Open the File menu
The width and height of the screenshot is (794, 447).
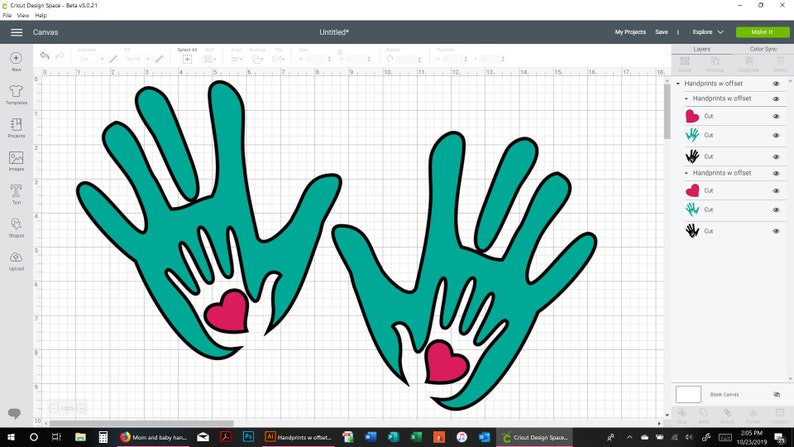point(7,16)
